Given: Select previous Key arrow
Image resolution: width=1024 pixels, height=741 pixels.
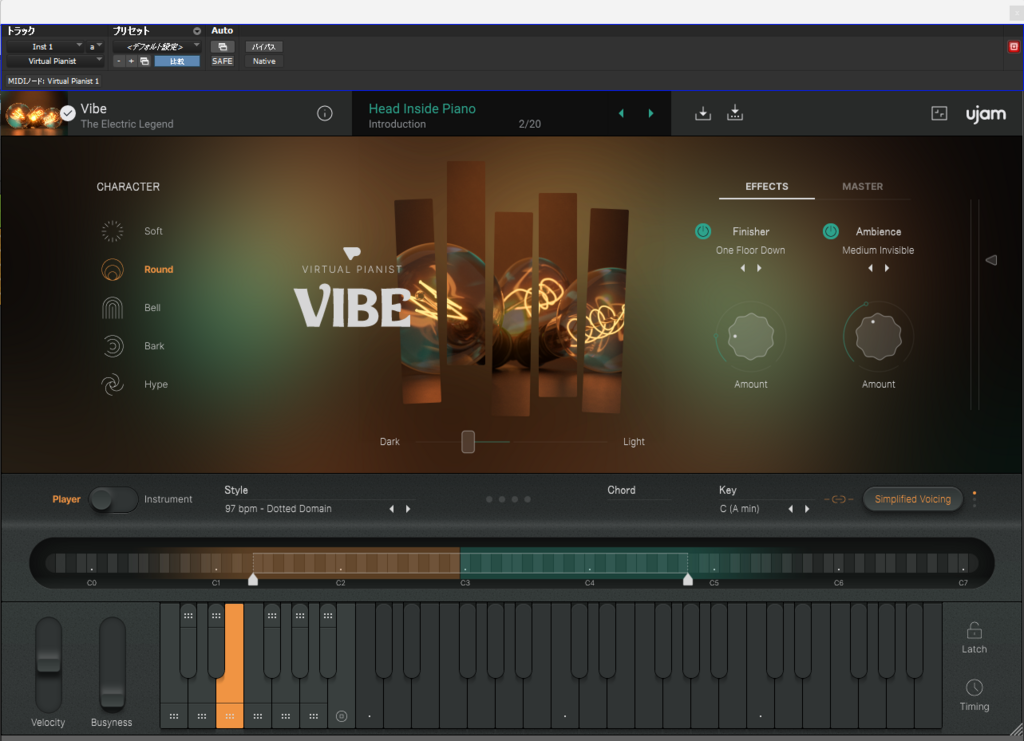Looking at the screenshot, I should 791,509.
